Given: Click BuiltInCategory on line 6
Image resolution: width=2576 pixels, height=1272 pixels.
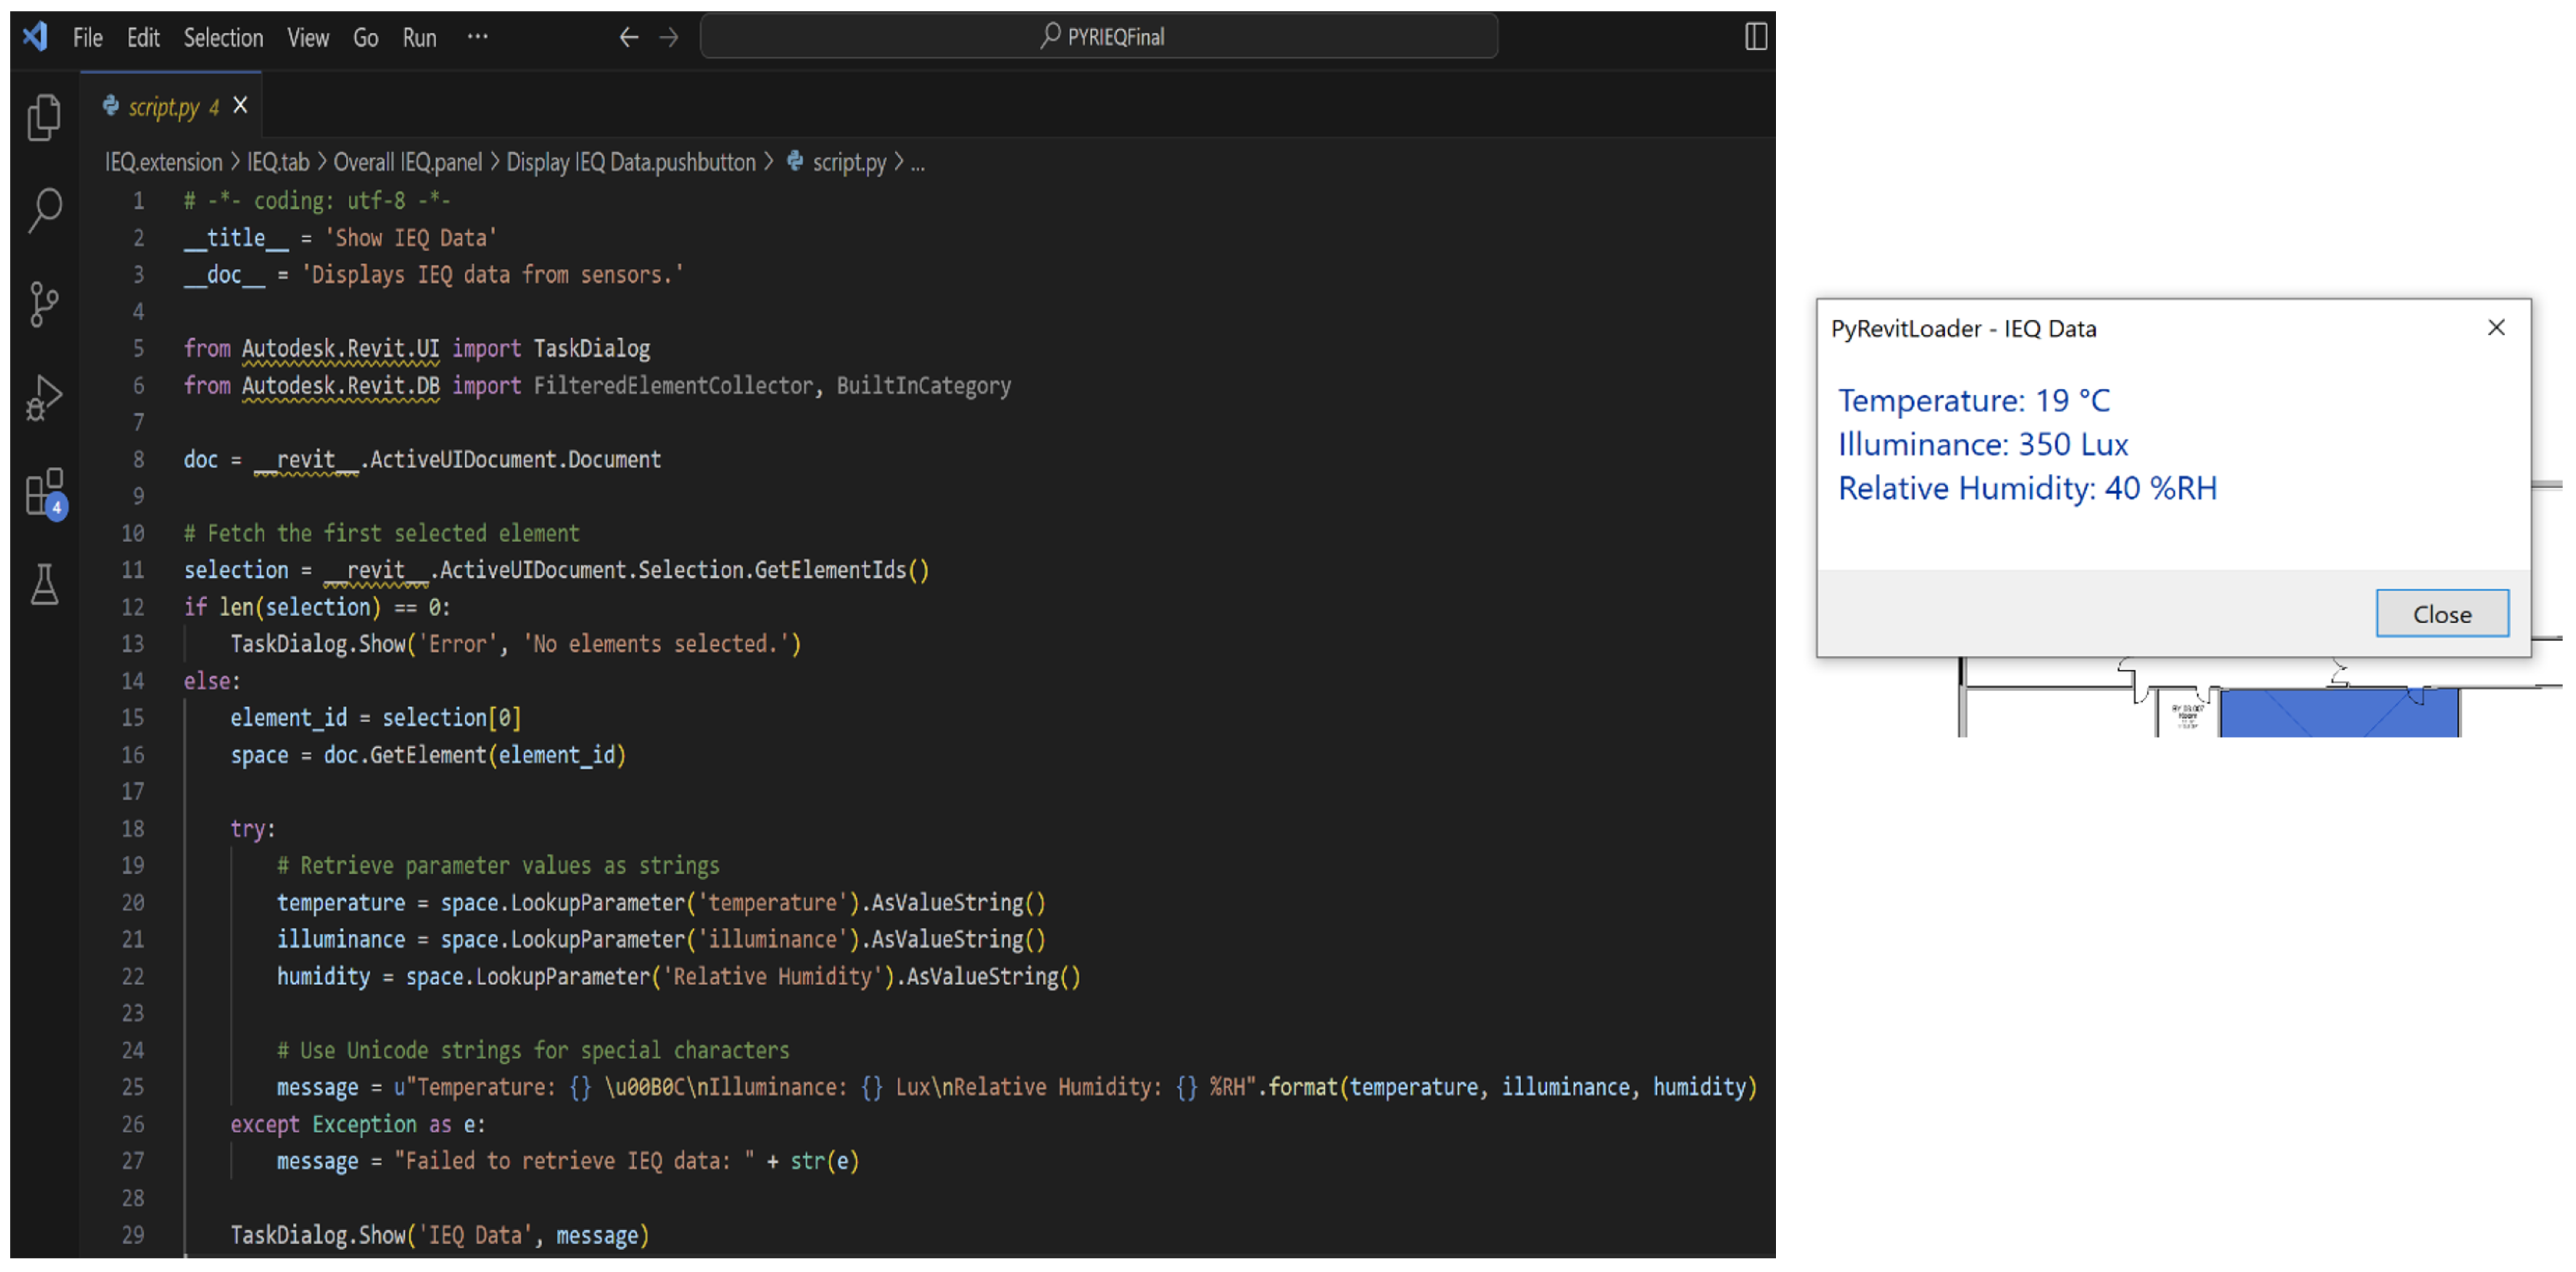Looking at the screenshot, I should point(924,385).
